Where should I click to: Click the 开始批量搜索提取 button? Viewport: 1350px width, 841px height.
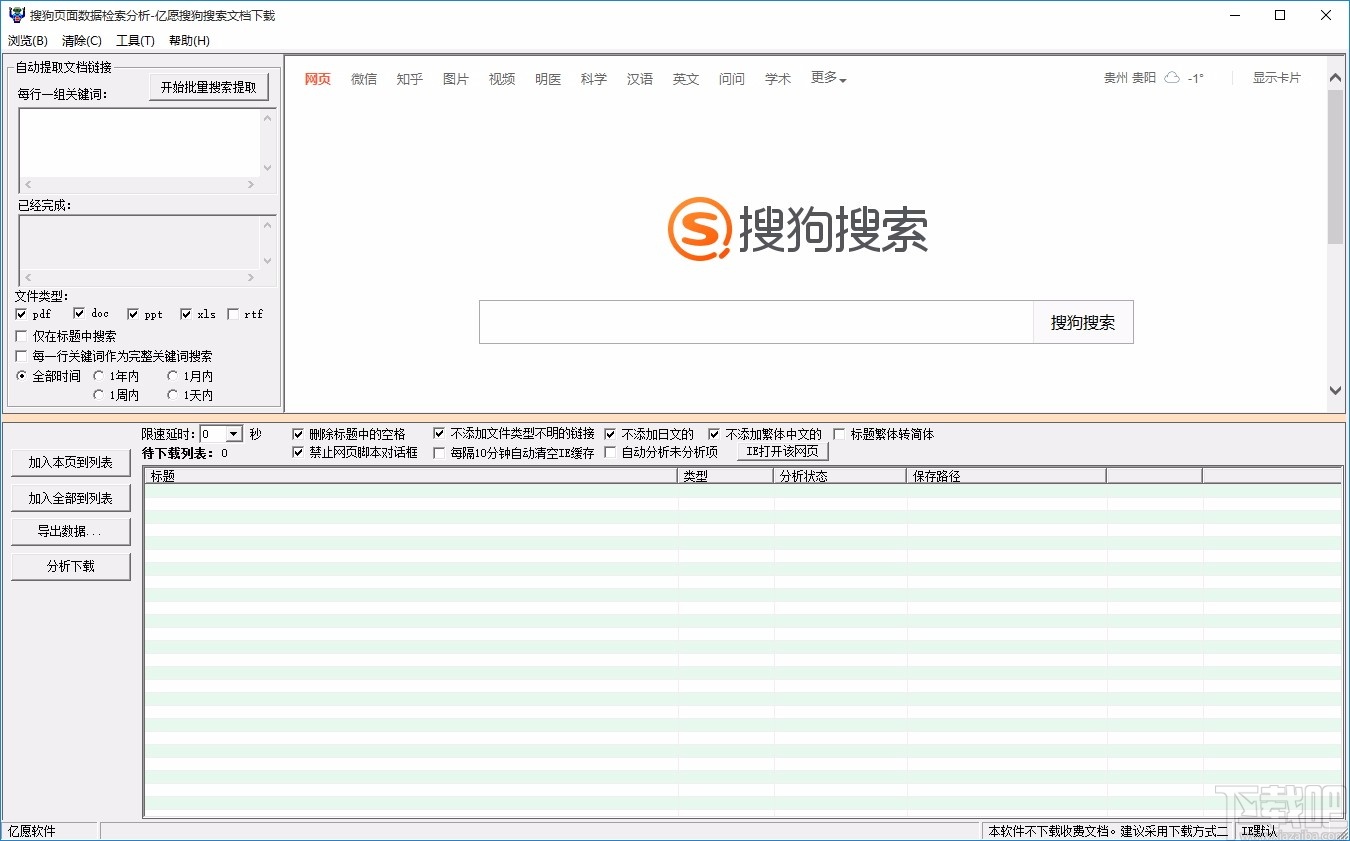tap(208, 86)
